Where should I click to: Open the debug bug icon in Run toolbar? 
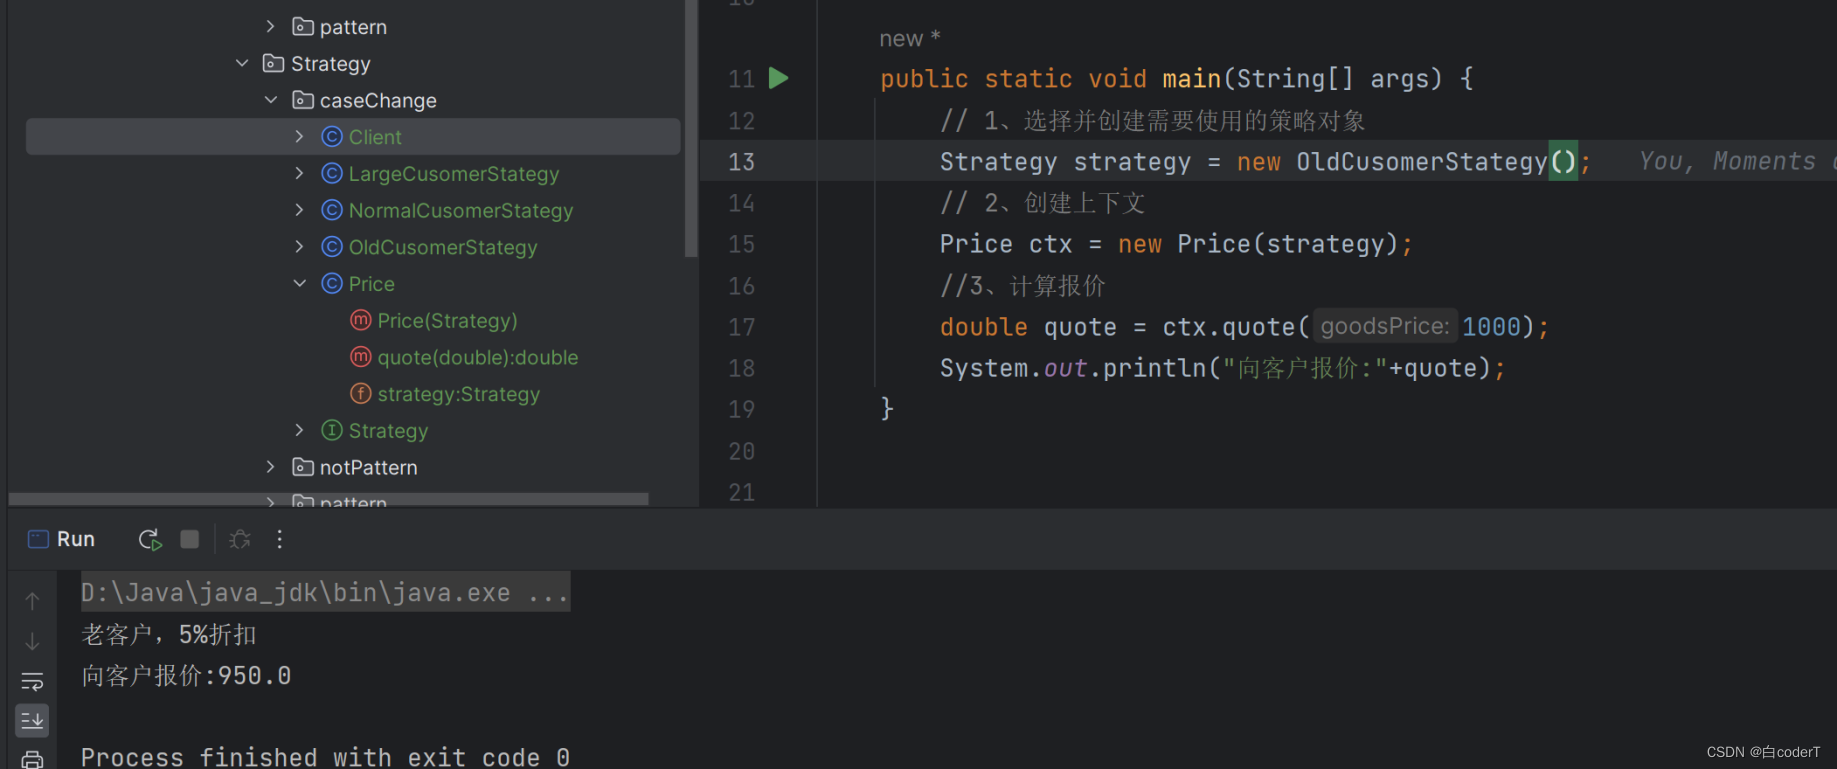tap(240, 540)
